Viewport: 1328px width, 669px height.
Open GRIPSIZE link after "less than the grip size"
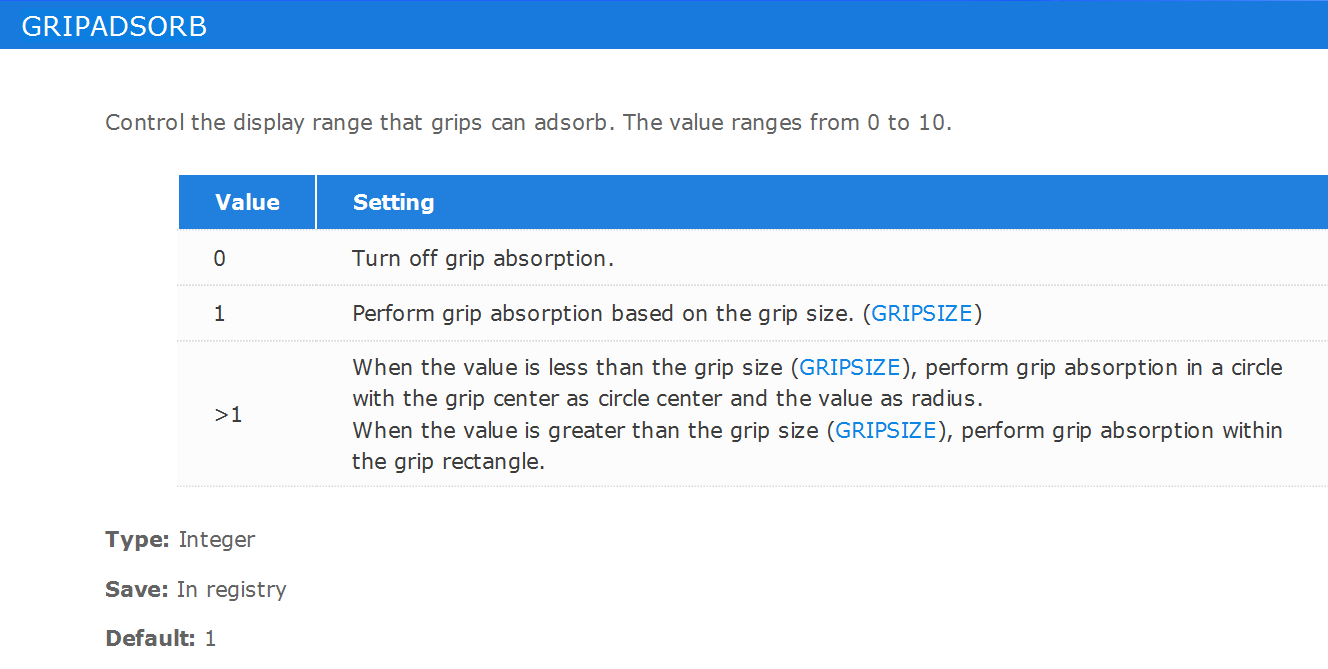(x=850, y=368)
